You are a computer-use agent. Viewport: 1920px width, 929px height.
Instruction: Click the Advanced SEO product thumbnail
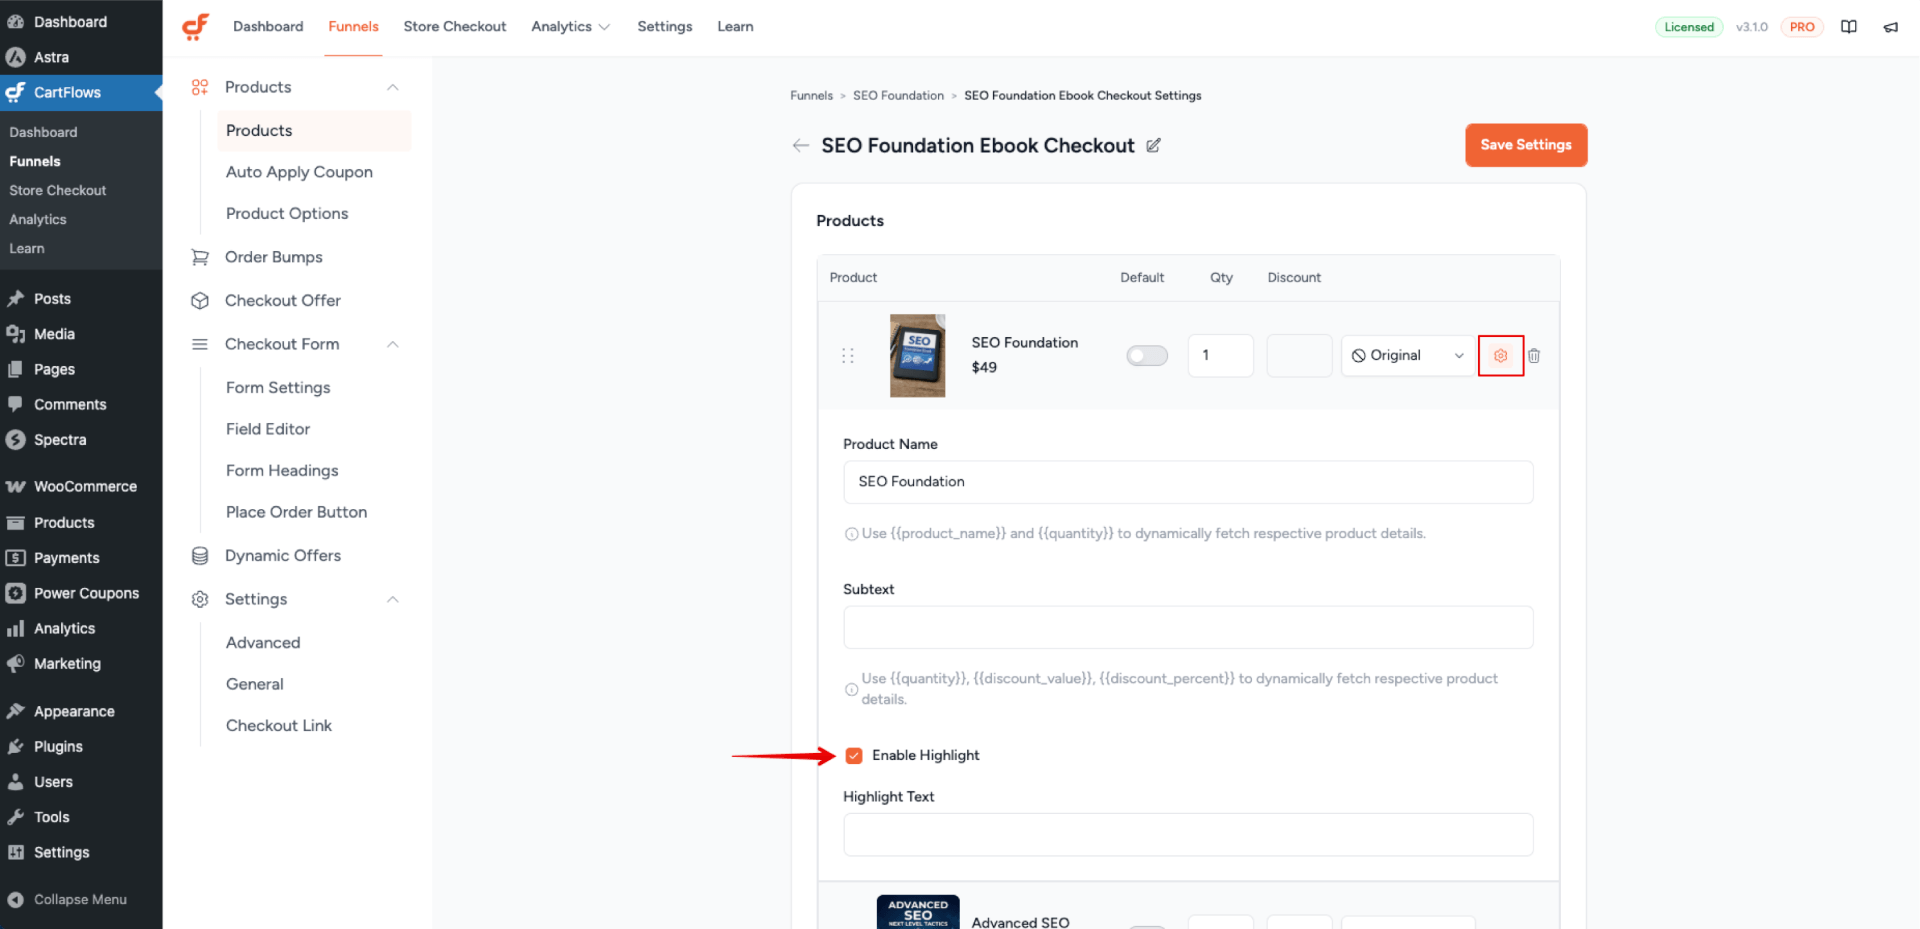(x=918, y=912)
